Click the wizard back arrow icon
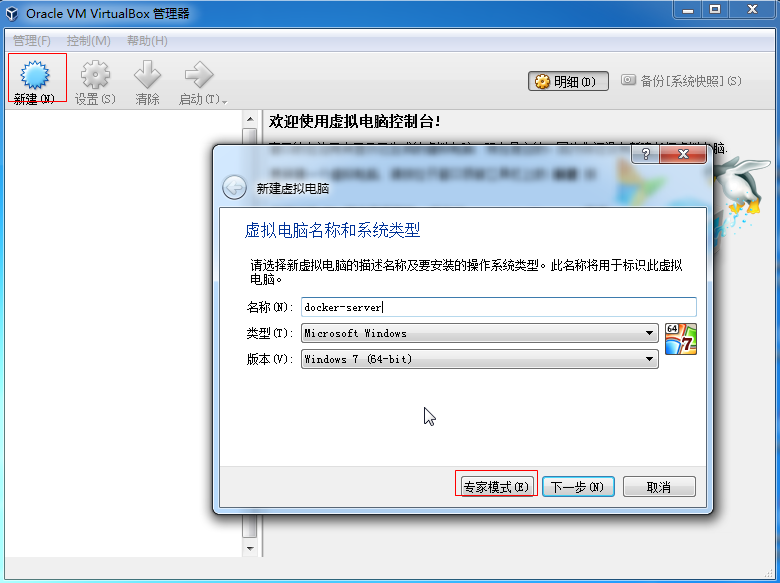780x583 pixels. pyautogui.click(x=234, y=188)
